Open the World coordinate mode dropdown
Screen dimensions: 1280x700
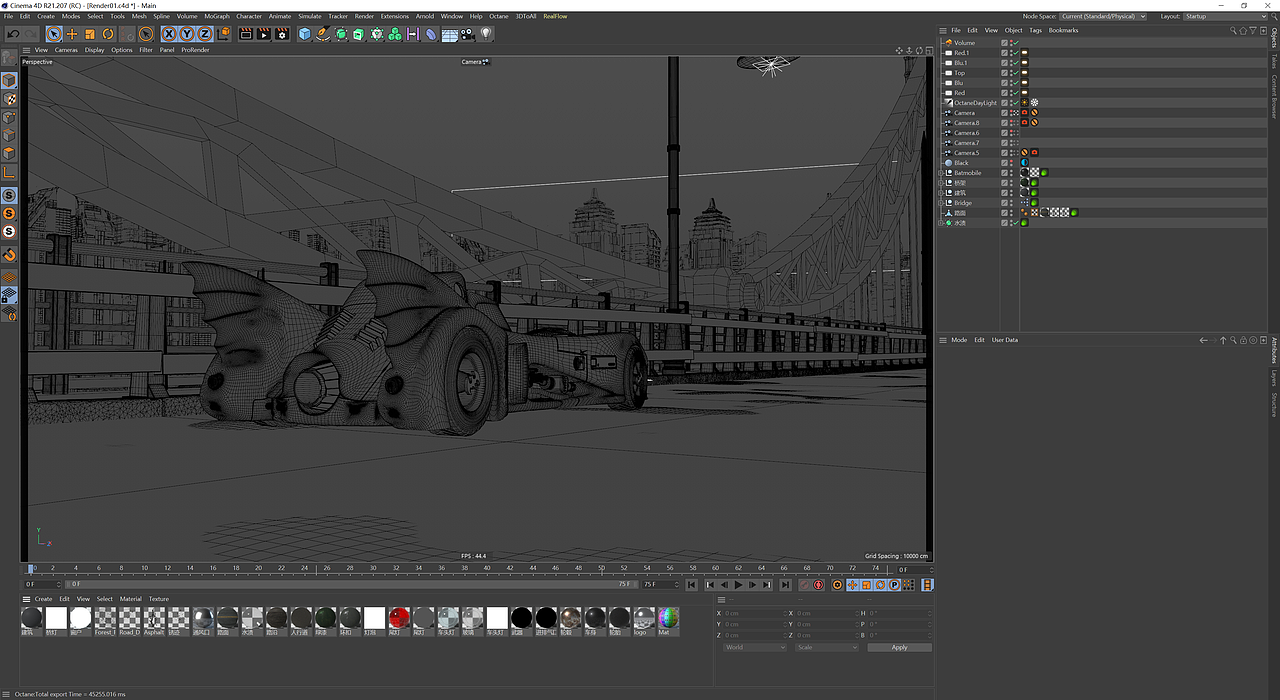tap(755, 647)
